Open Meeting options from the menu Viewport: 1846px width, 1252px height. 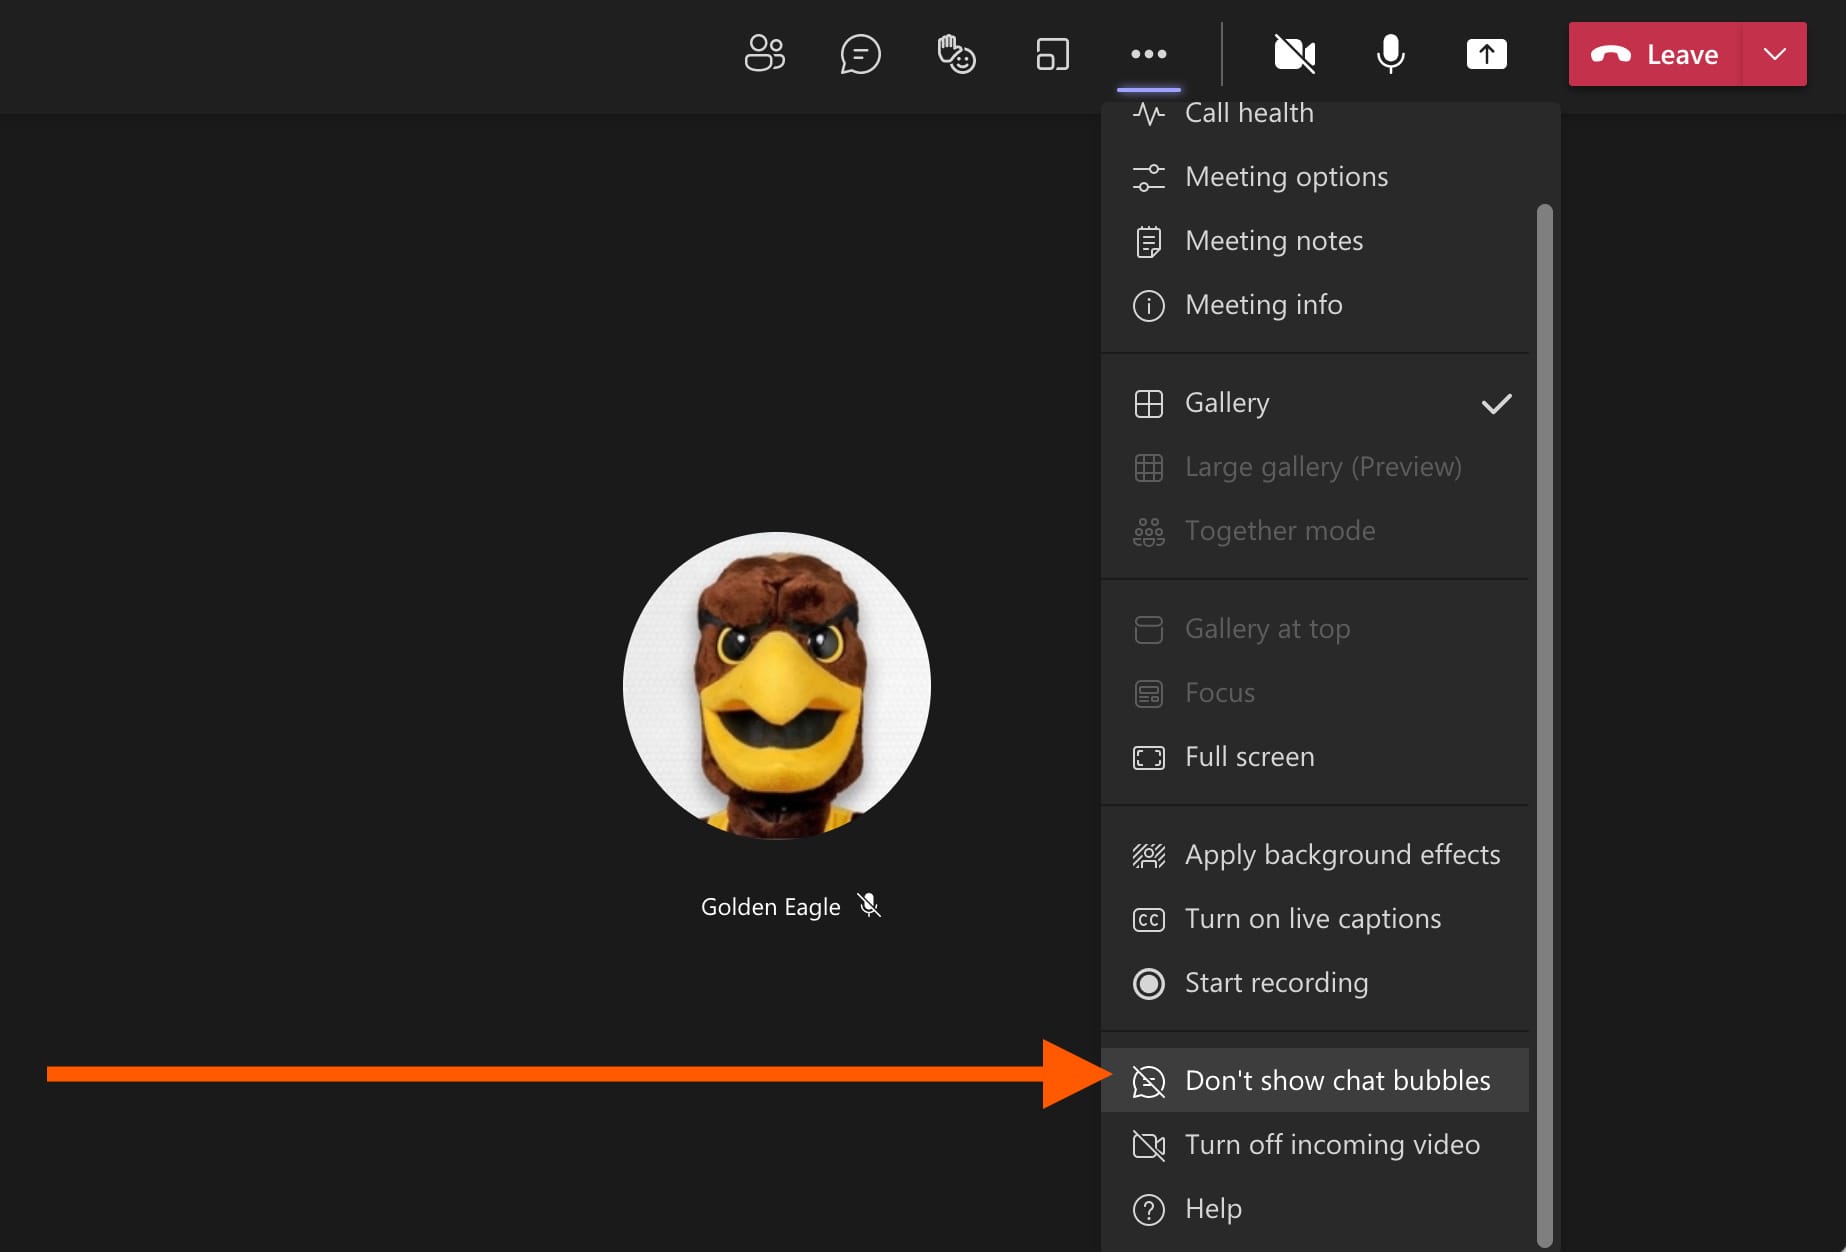pyautogui.click(x=1286, y=177)
